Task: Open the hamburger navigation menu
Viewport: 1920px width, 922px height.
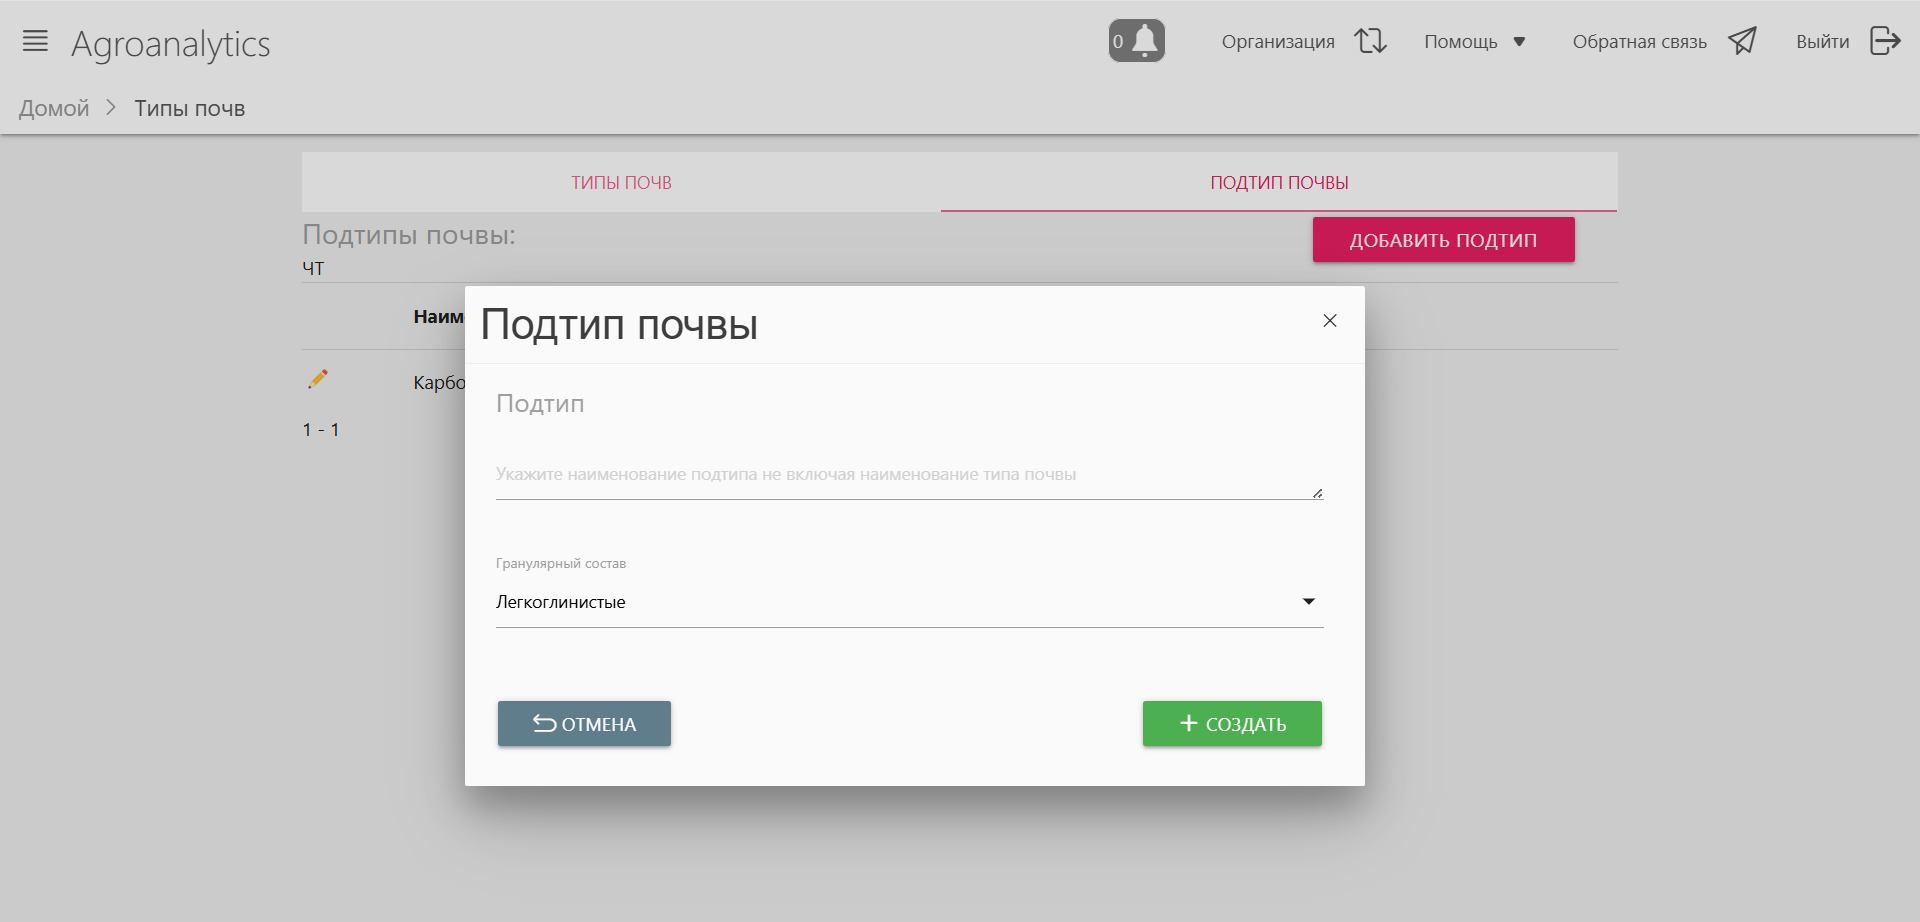Action: [35, 41]
